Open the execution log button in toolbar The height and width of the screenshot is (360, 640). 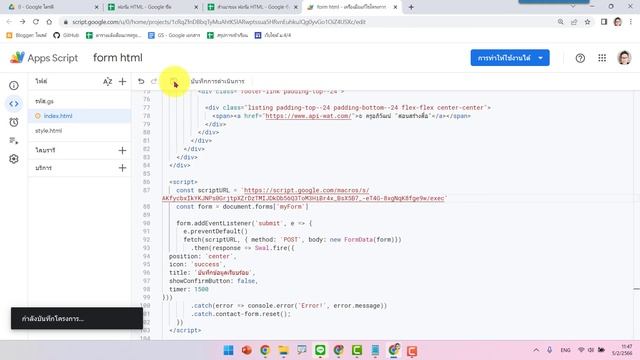pyautogui.click(x=217, y=81)
